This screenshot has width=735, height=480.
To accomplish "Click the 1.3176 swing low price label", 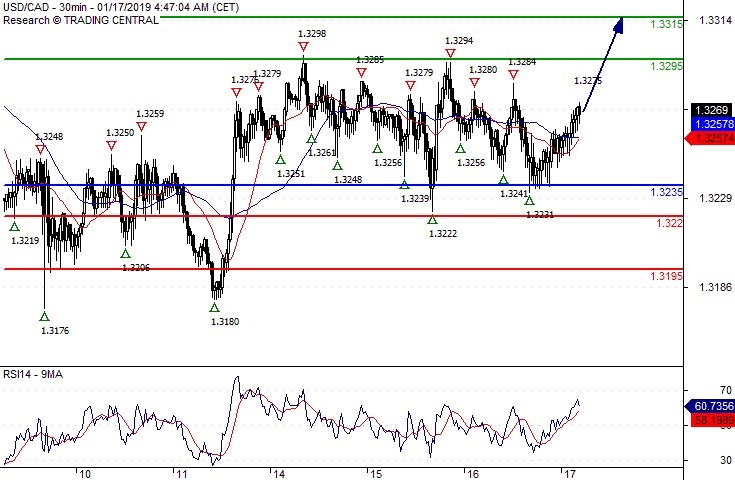I will (55, 330).
